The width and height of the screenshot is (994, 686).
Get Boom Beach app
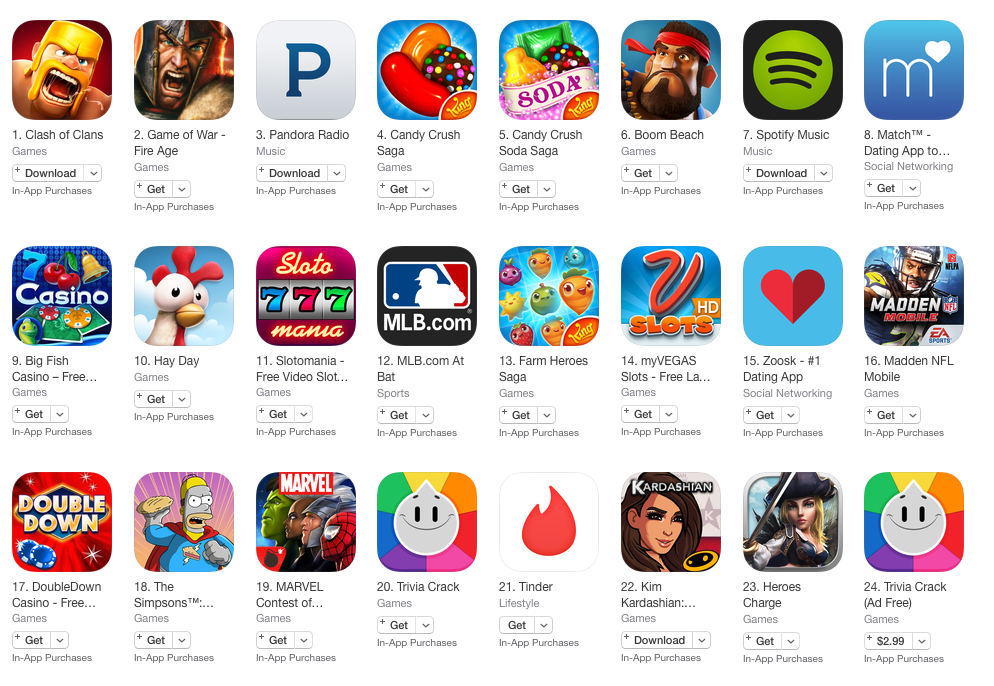pyautogui.click(x=641, y=173)
